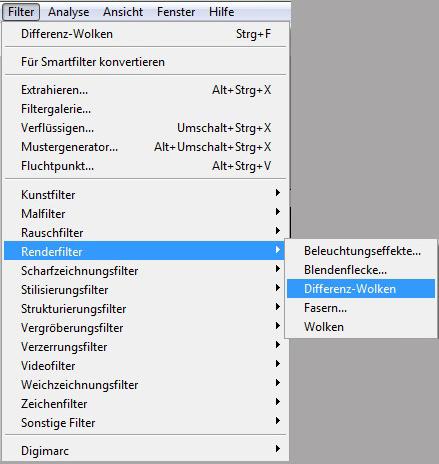Open the Filter menu
The height and width of the screenshot is (464, 439).
click(x=21, y=12)
